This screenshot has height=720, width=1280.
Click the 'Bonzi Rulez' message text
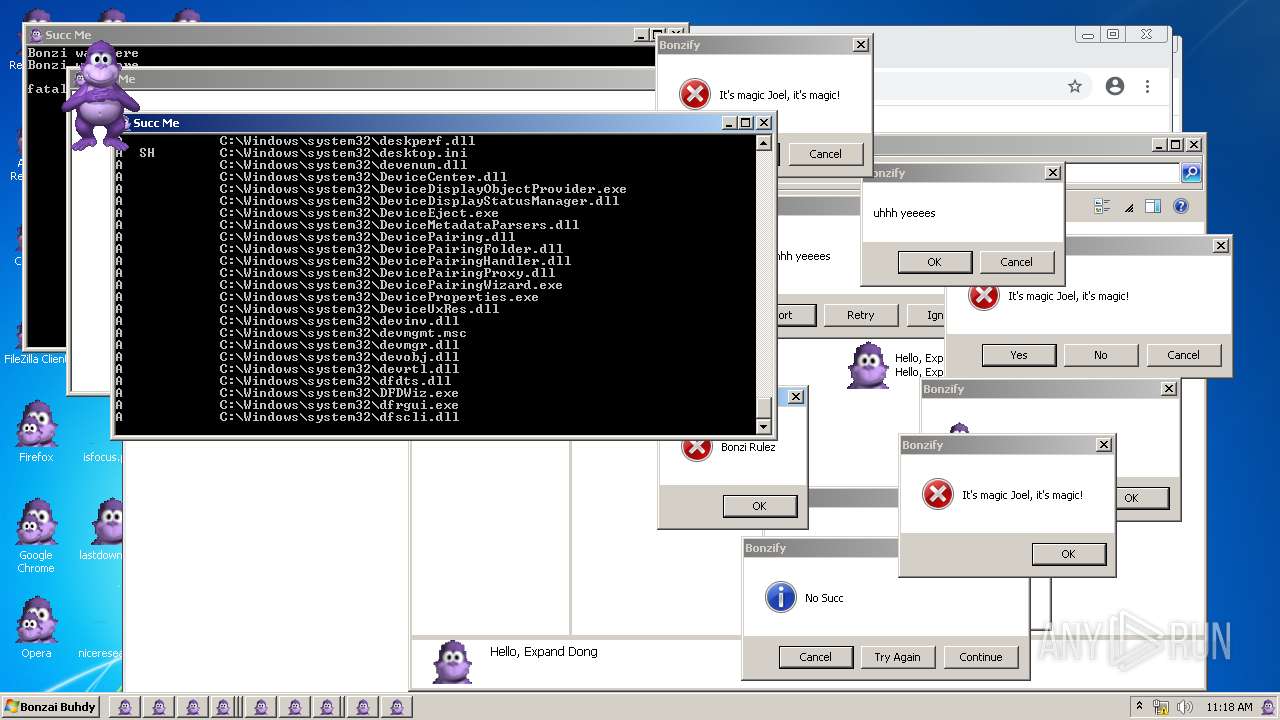(x=748, y=447)
